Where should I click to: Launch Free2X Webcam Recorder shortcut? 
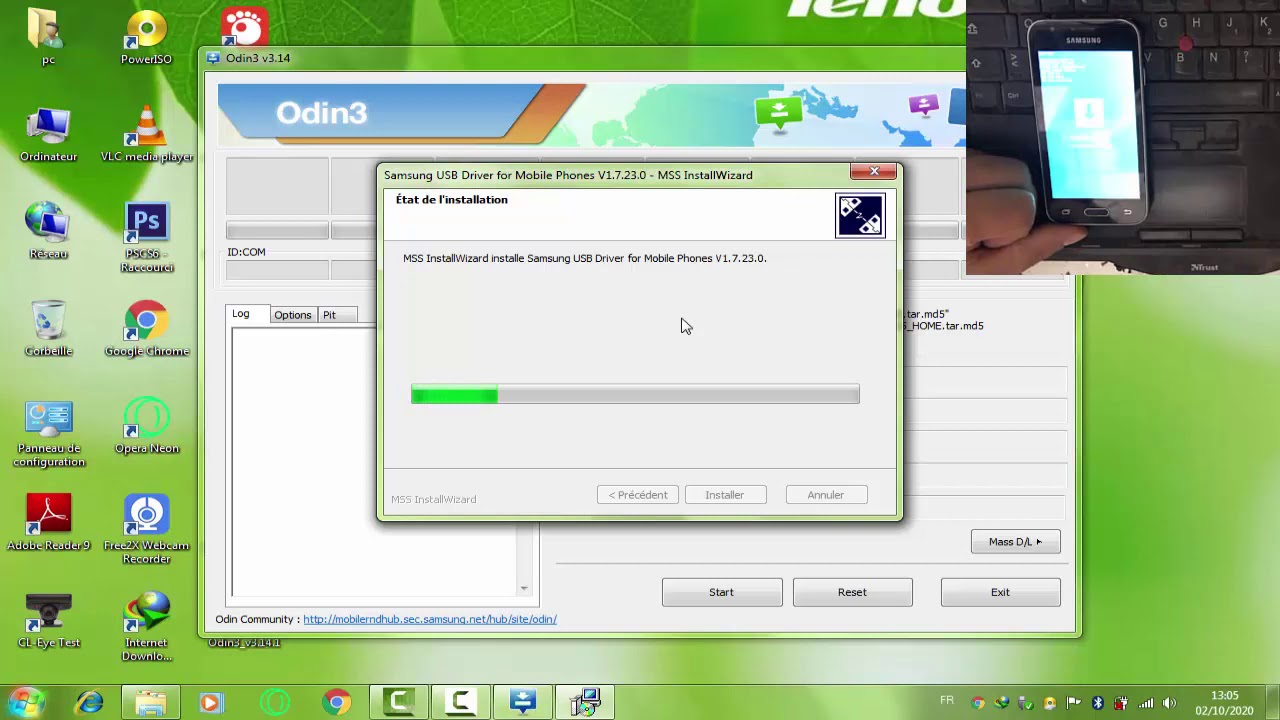[x=147, y=530]
